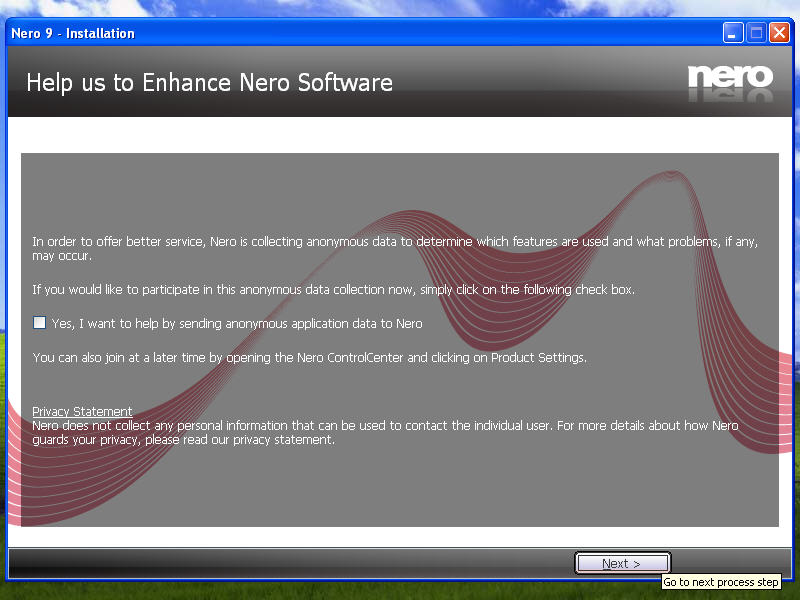The width and height of the screenshot is (800, 600).
Task: Minimize the Nero 9 Installation window
Action: 733,33
